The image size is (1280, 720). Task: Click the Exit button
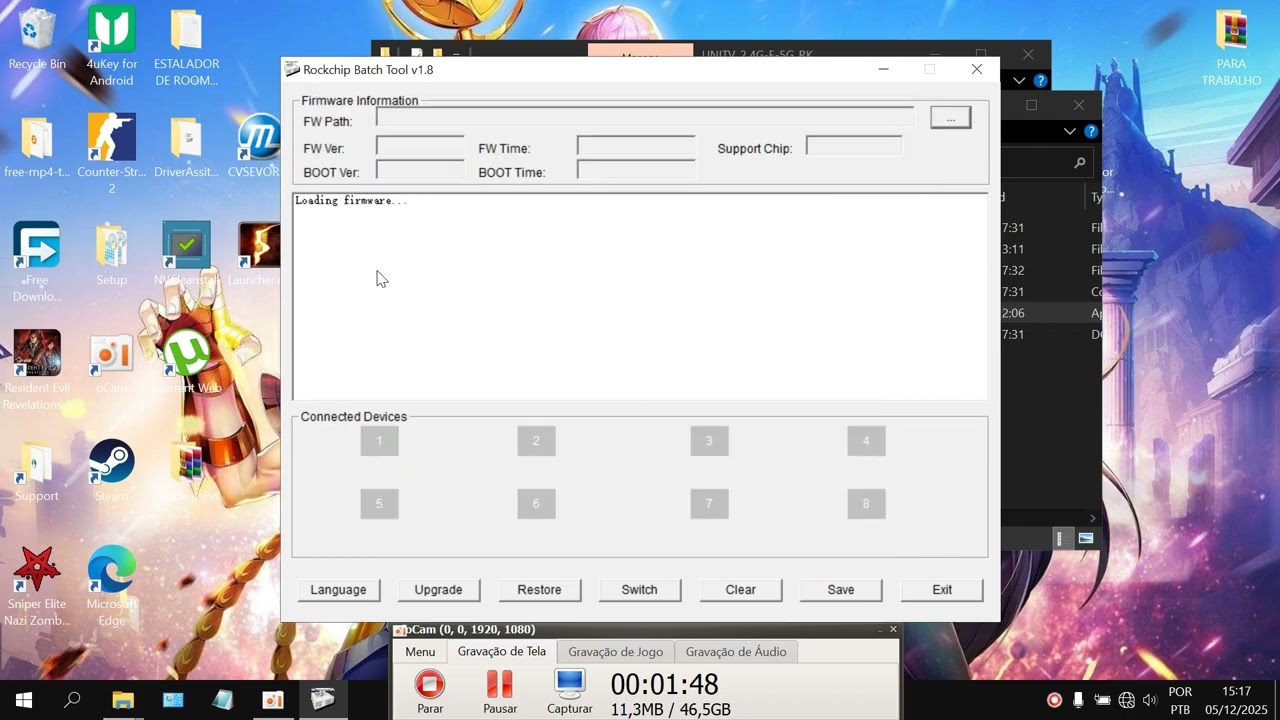942,590
